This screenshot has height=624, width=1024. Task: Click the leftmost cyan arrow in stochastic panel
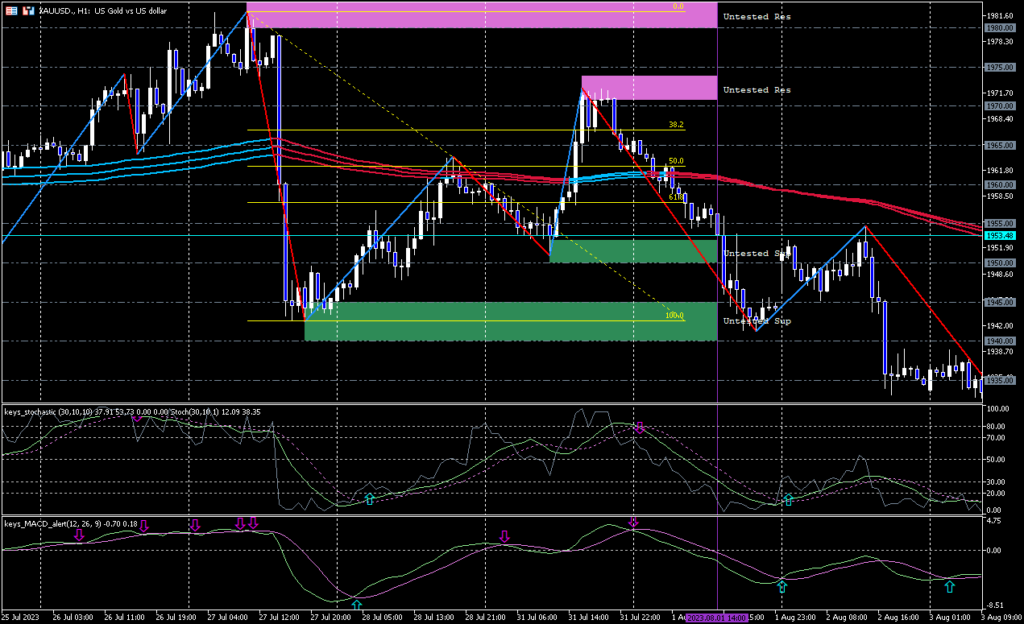369,498
